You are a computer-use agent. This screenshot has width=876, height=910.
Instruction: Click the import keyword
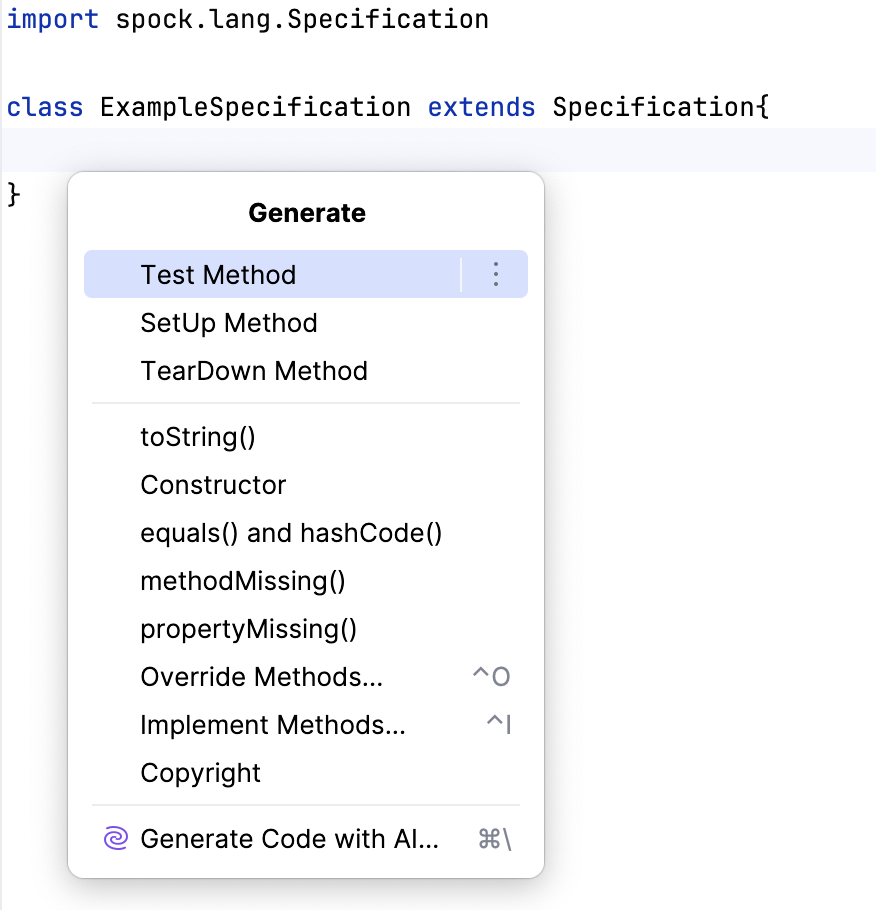52,18
